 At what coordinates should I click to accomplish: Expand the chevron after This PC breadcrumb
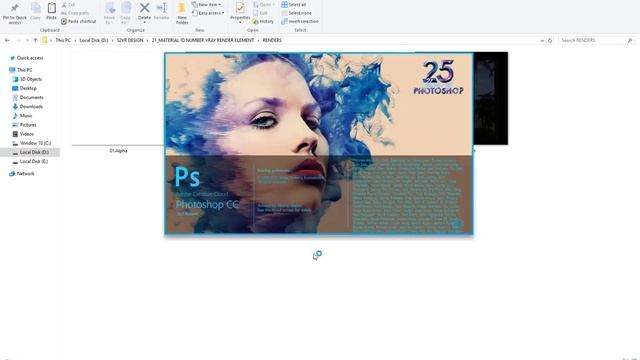coord(75,40)
